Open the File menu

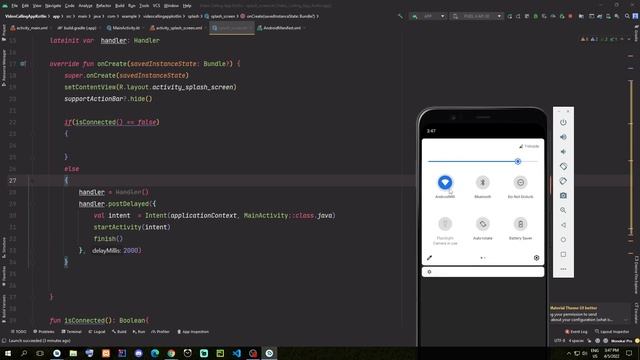[15, 6]
